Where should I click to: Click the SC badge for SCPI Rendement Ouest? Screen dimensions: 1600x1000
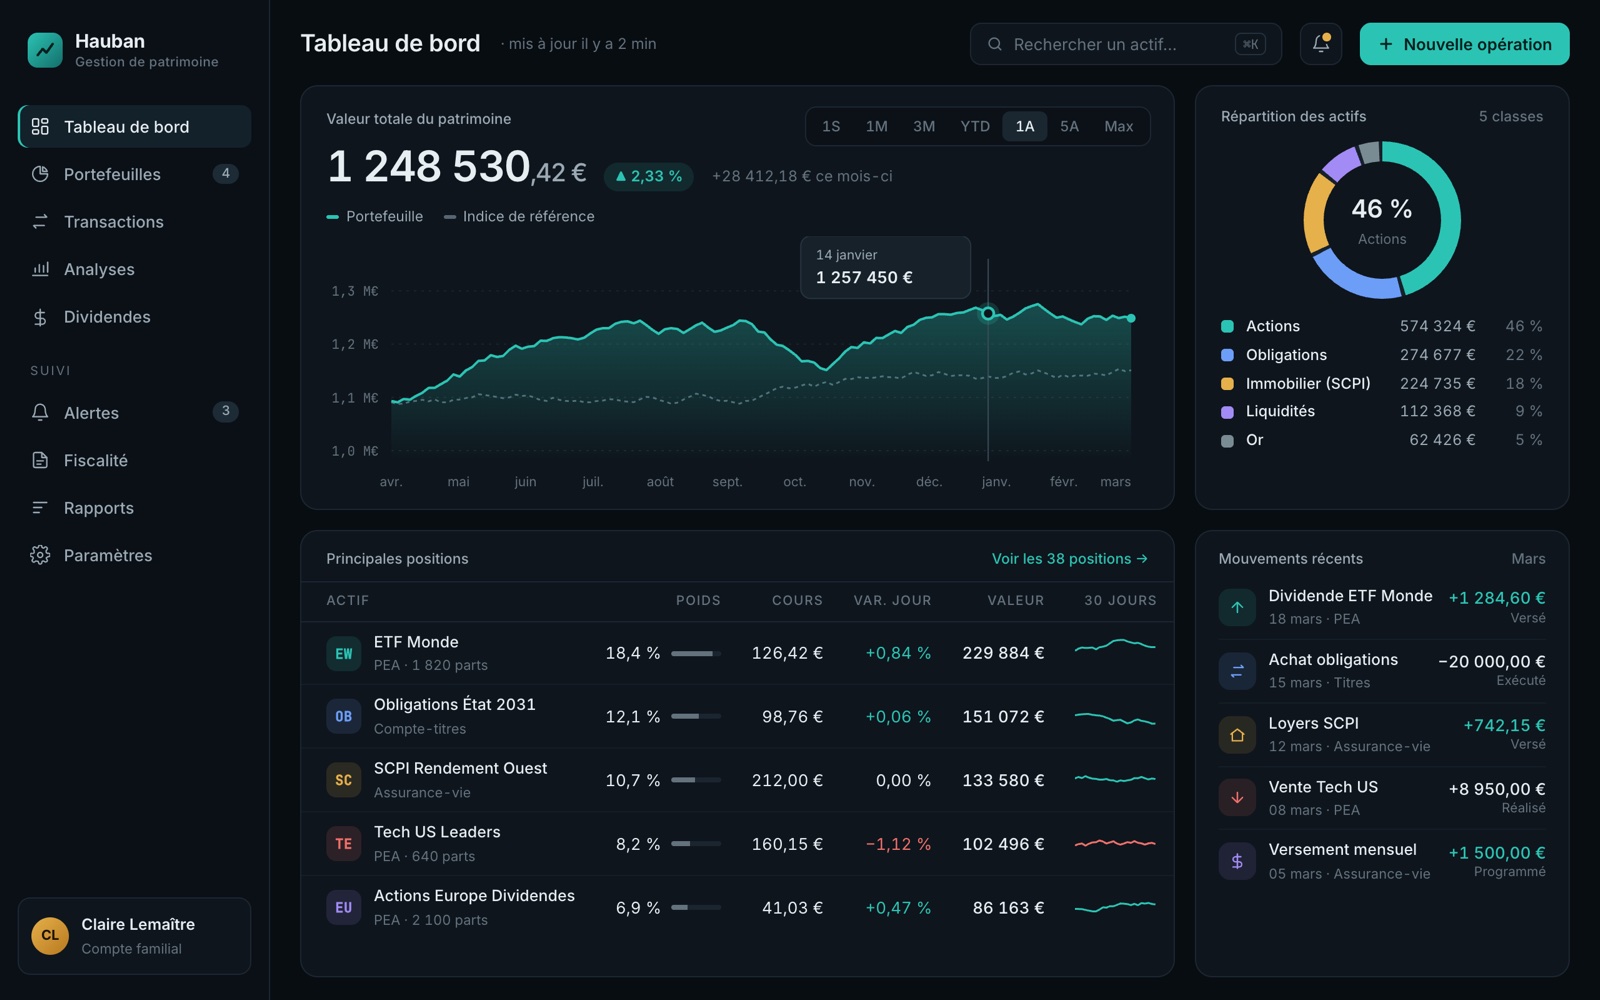click(344, 780)
